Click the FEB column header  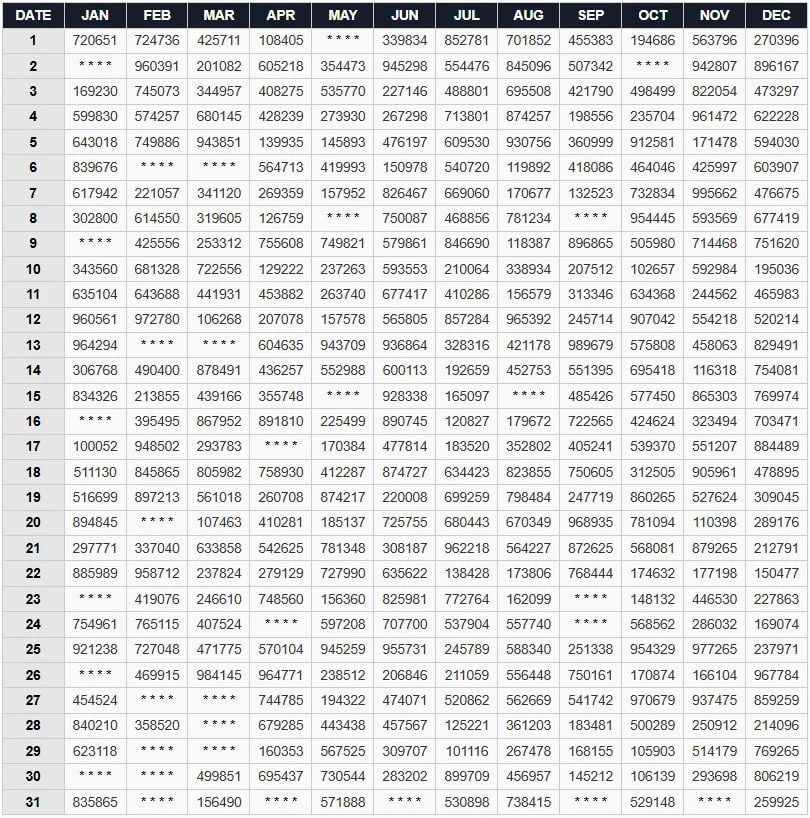click(x=157, y=15)
